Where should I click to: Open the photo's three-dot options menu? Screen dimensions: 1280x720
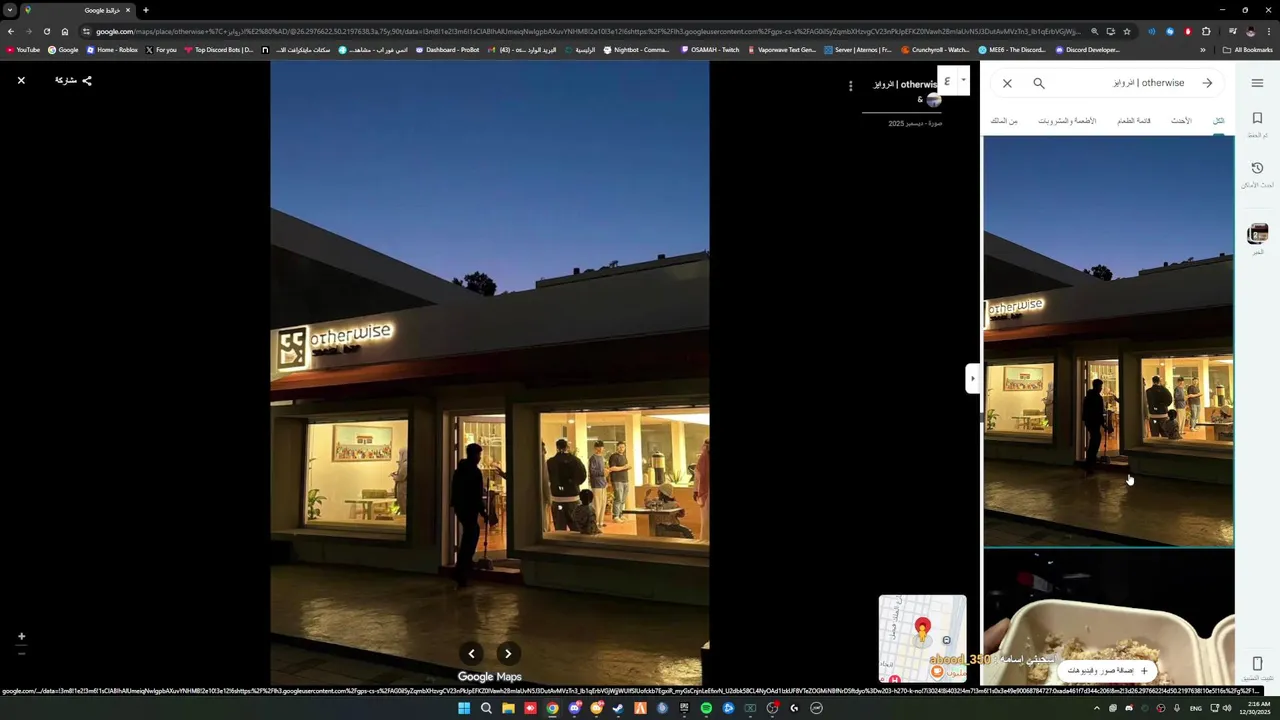point(851,86)
